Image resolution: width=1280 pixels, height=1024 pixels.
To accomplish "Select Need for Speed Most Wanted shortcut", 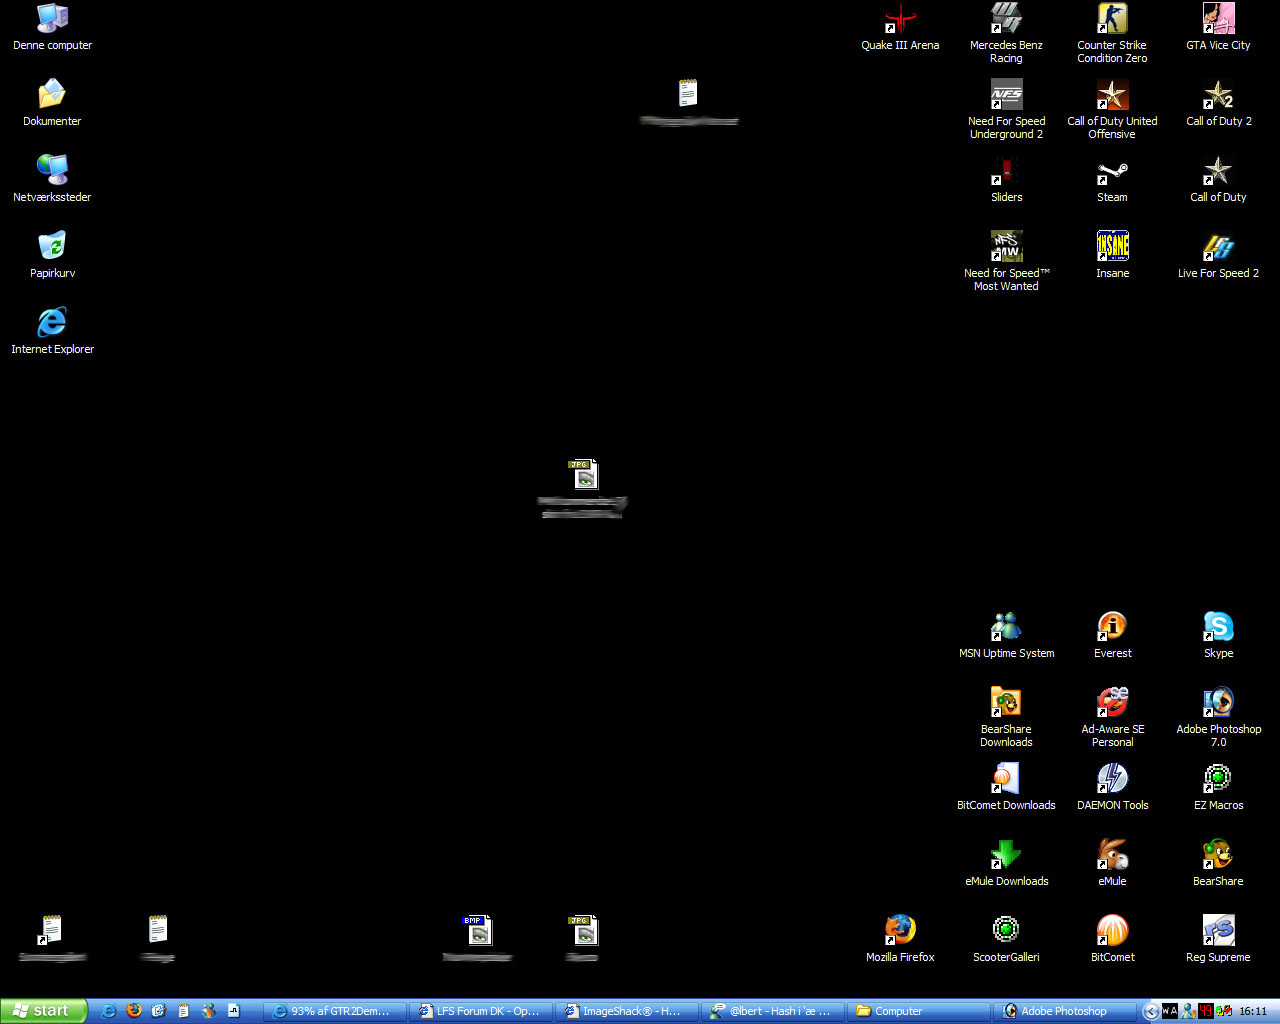I will tap(1006, 261).
